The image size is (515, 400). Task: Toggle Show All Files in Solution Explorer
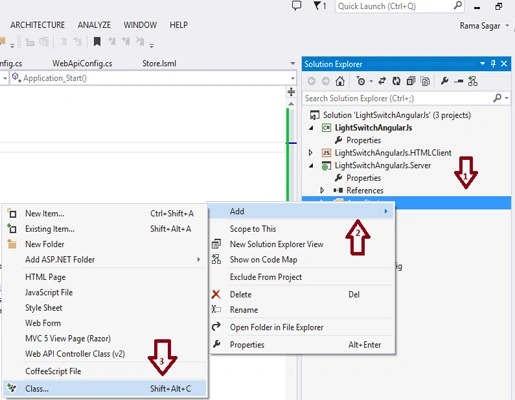pos(425,81)
